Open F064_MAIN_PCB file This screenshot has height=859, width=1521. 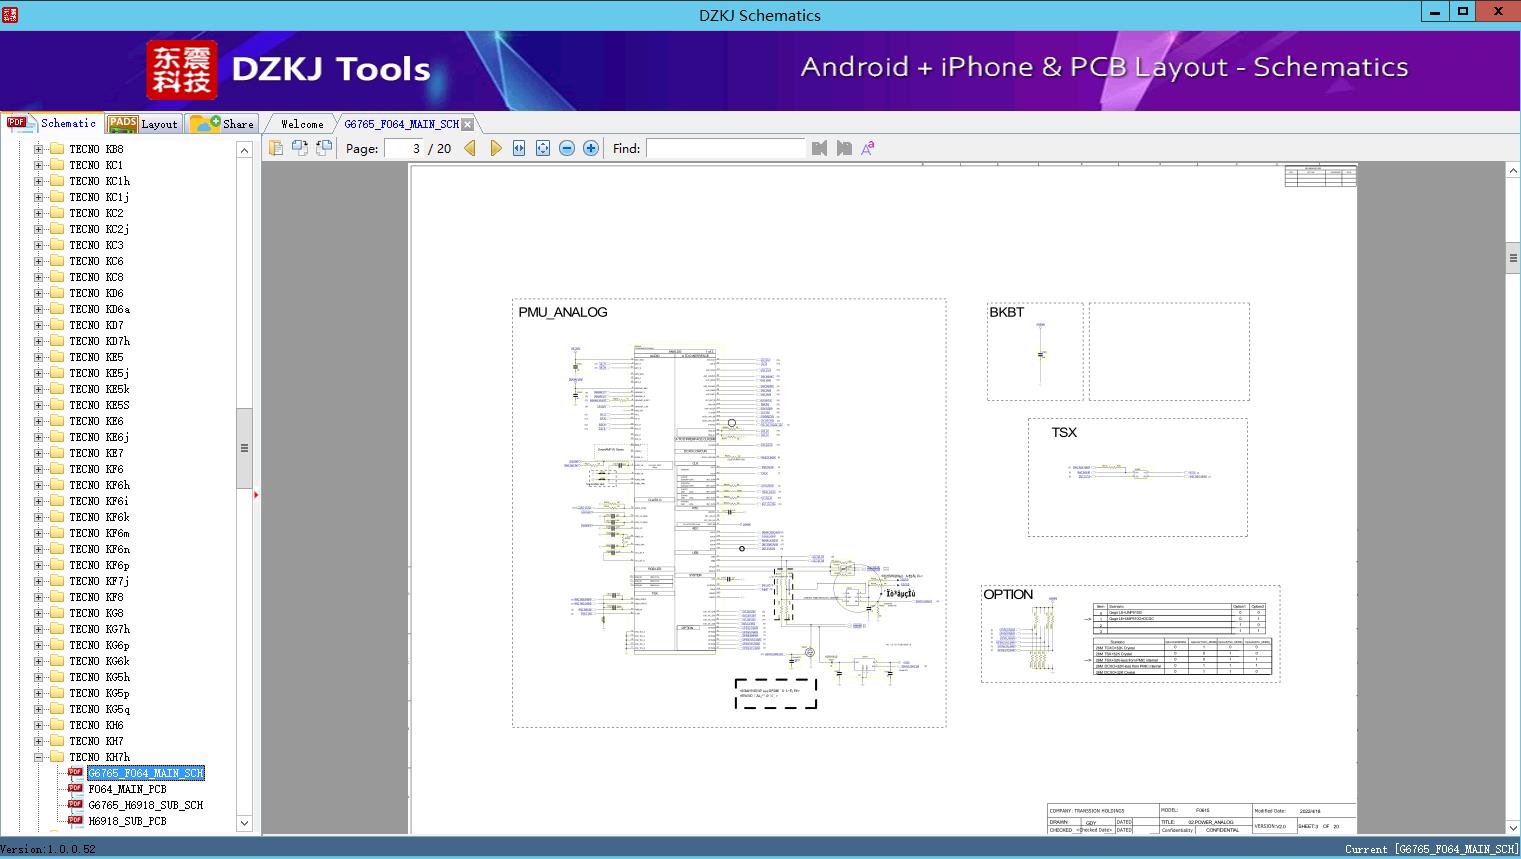click(x=127, y=789)
